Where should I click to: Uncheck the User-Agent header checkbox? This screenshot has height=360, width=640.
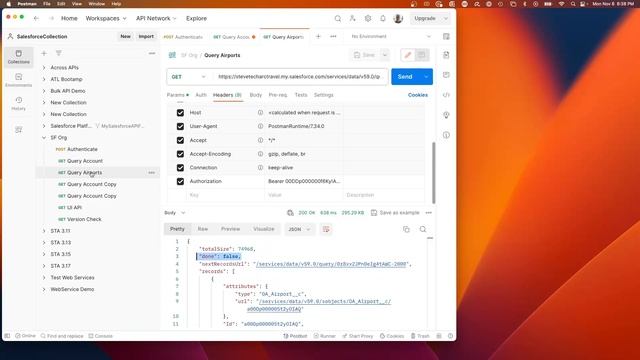pos(180,127)
